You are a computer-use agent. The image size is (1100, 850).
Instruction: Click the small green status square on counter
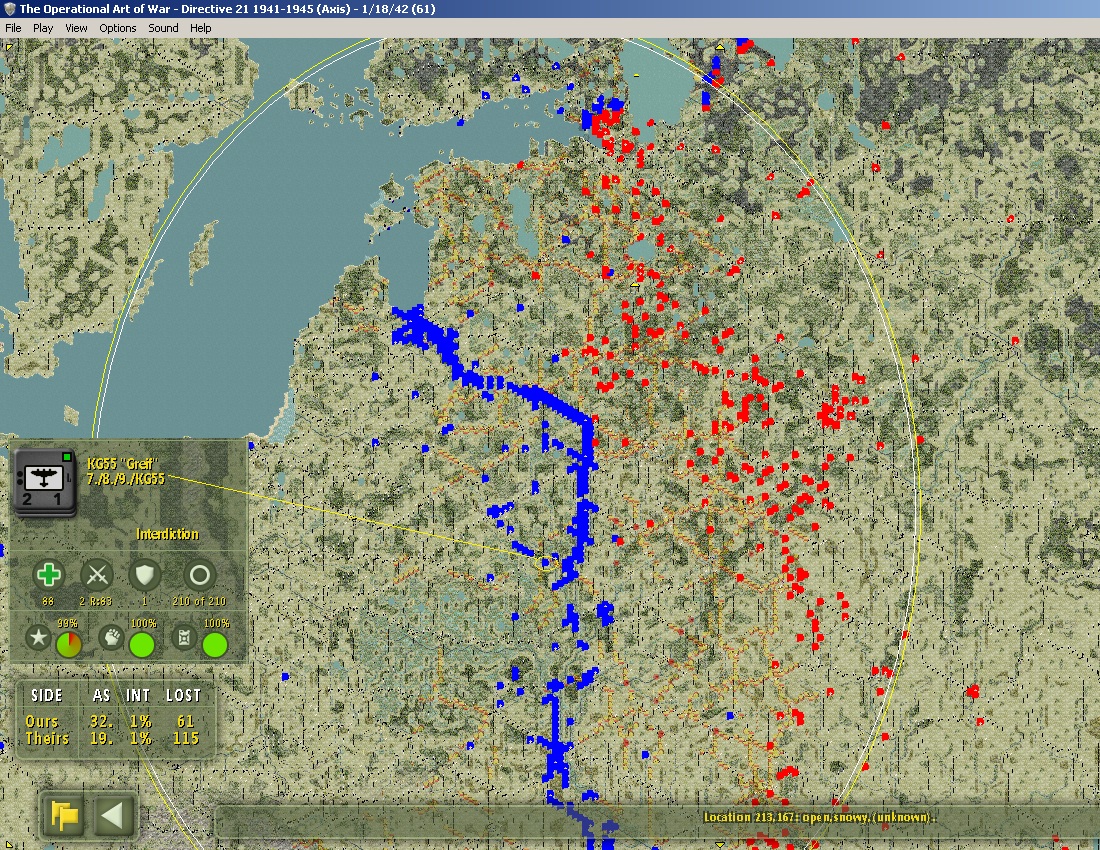tap(67, 457)
